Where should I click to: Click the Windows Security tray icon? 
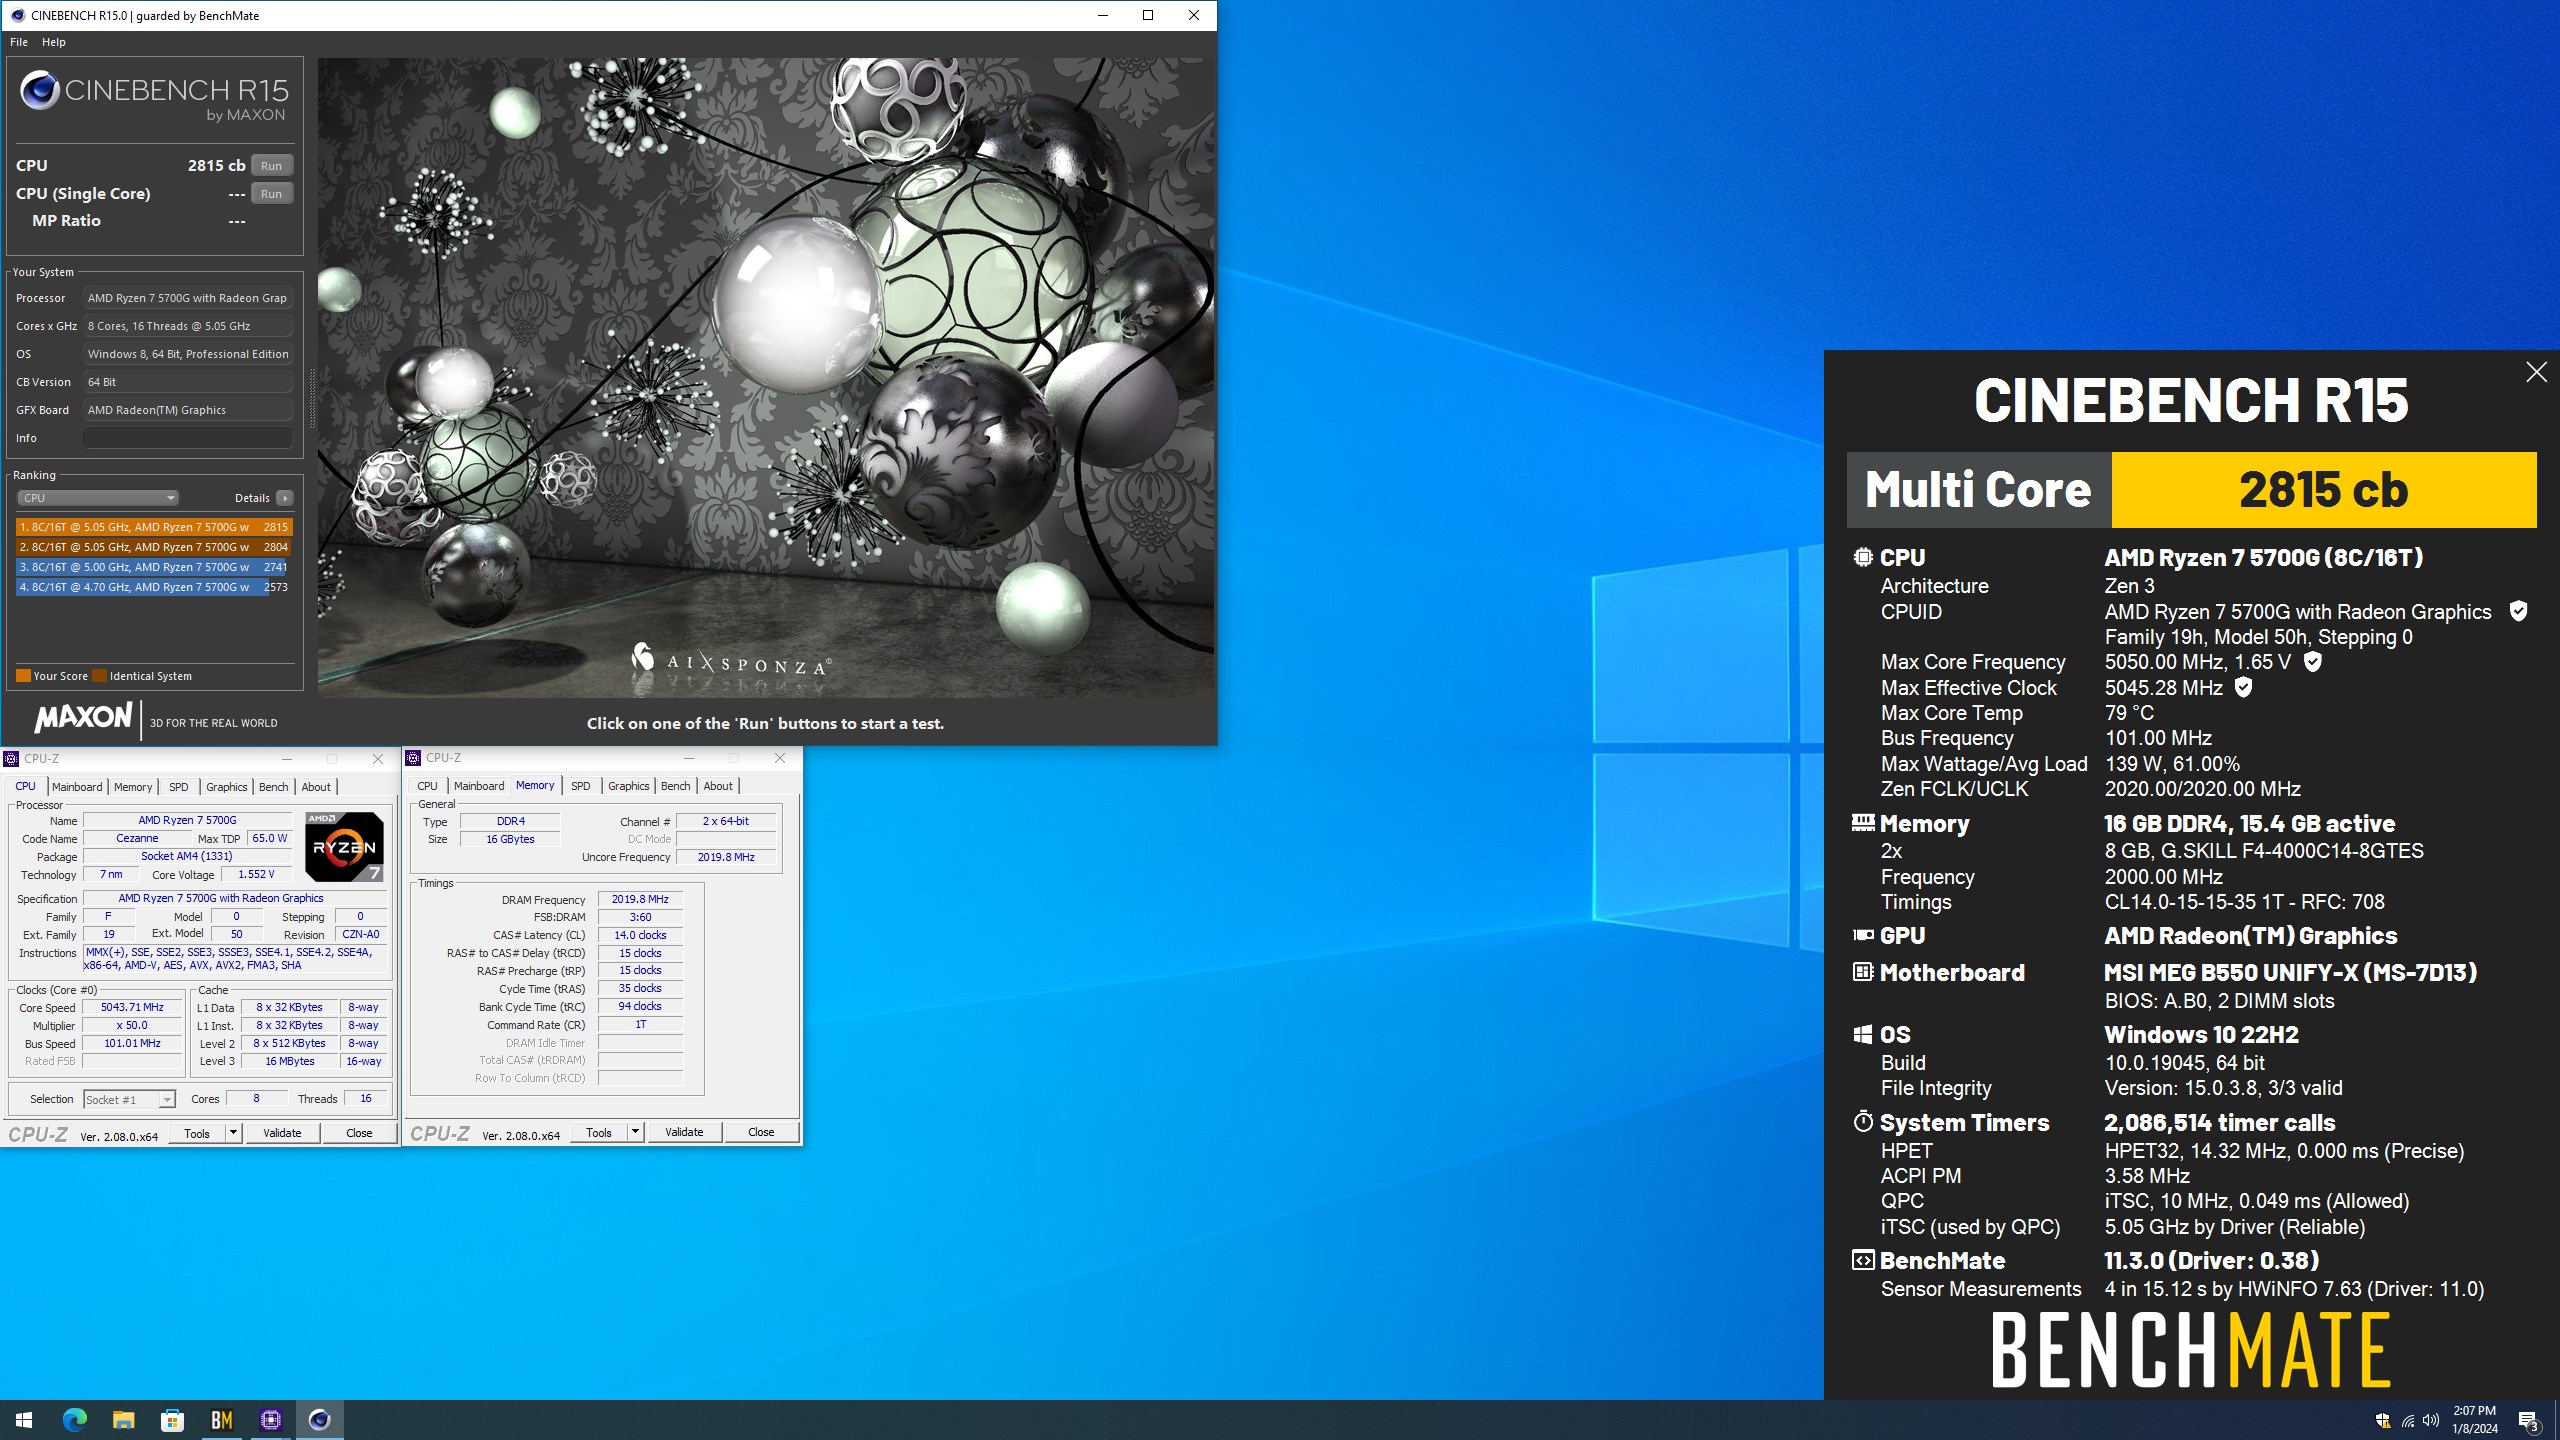coord(2383,1420)
